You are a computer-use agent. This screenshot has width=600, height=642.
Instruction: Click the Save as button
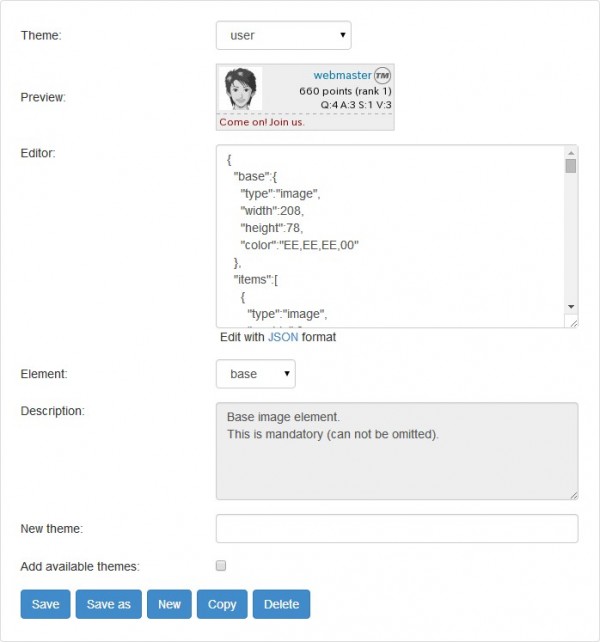coord(108,604)
